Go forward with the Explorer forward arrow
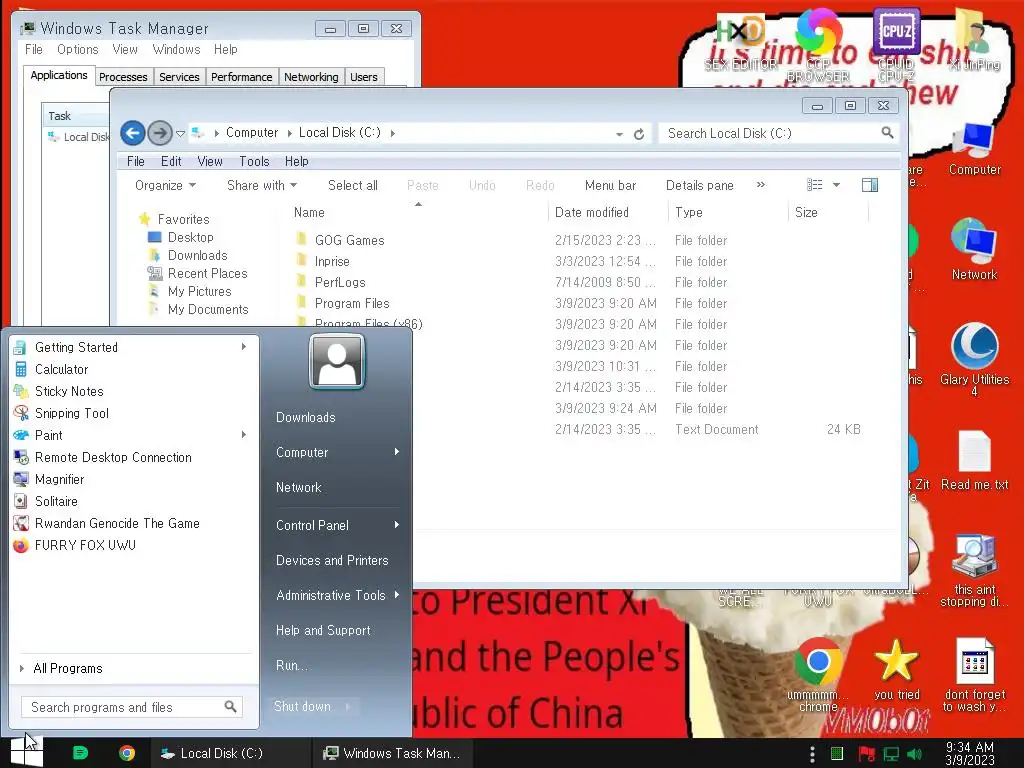The image size is (1024, 768). coord(159,133)
